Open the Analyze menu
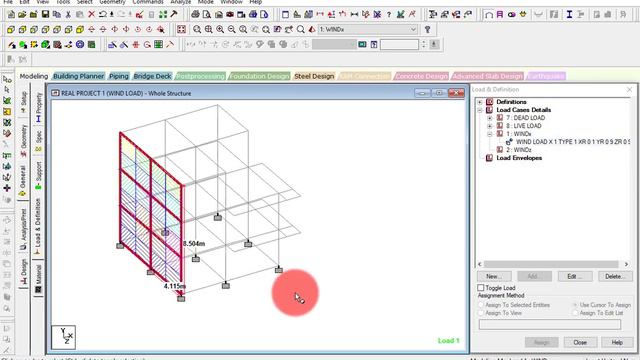This screenshot has width=640, height=360. [x=181, y=2]
